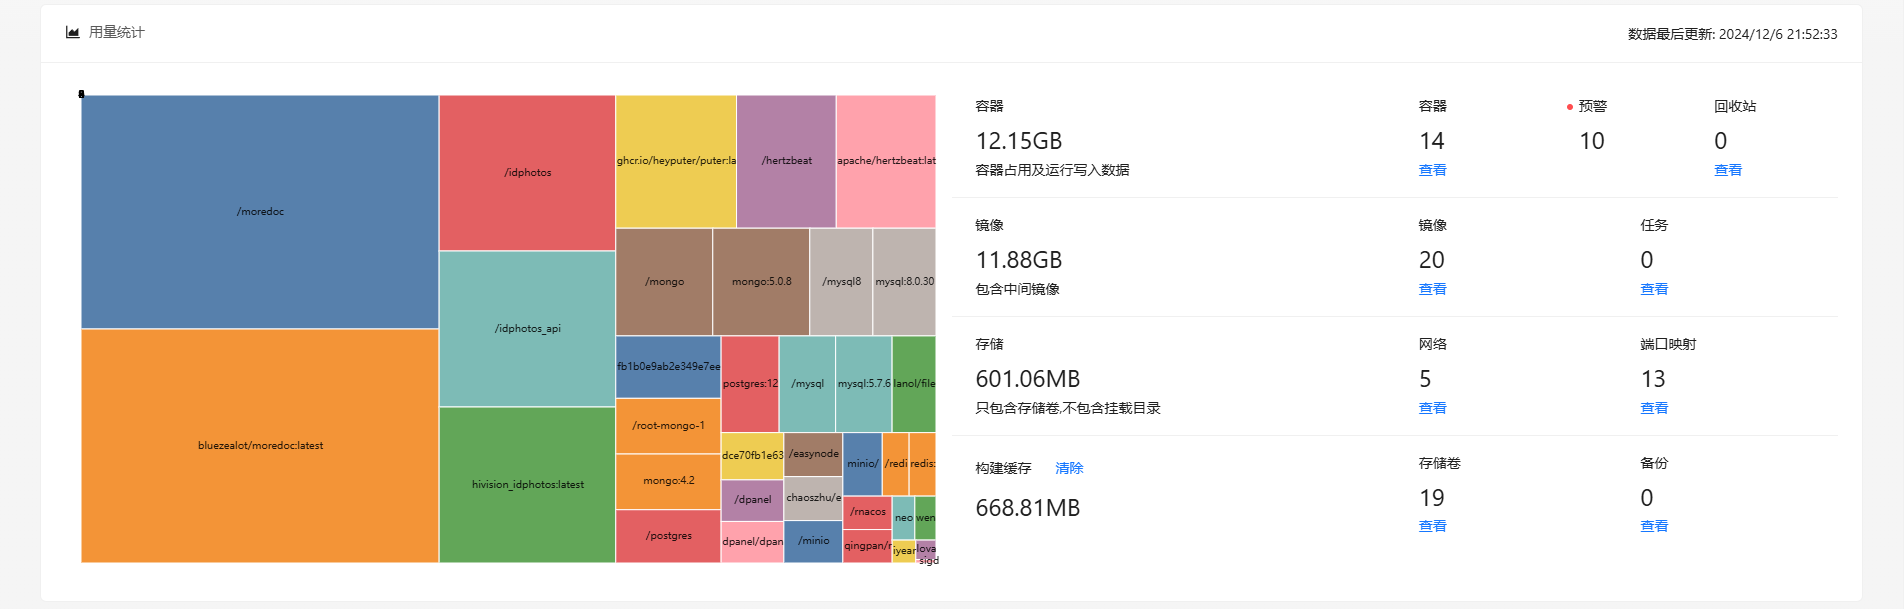Open the 查看 link under 备份
Image resolution: width=1904 pixels, height=609 pixels.
(1653, 526)
